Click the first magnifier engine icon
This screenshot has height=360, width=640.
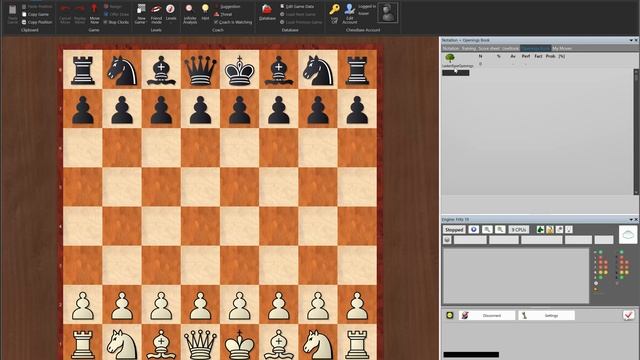pyautogui.click(x=487, y=230)
